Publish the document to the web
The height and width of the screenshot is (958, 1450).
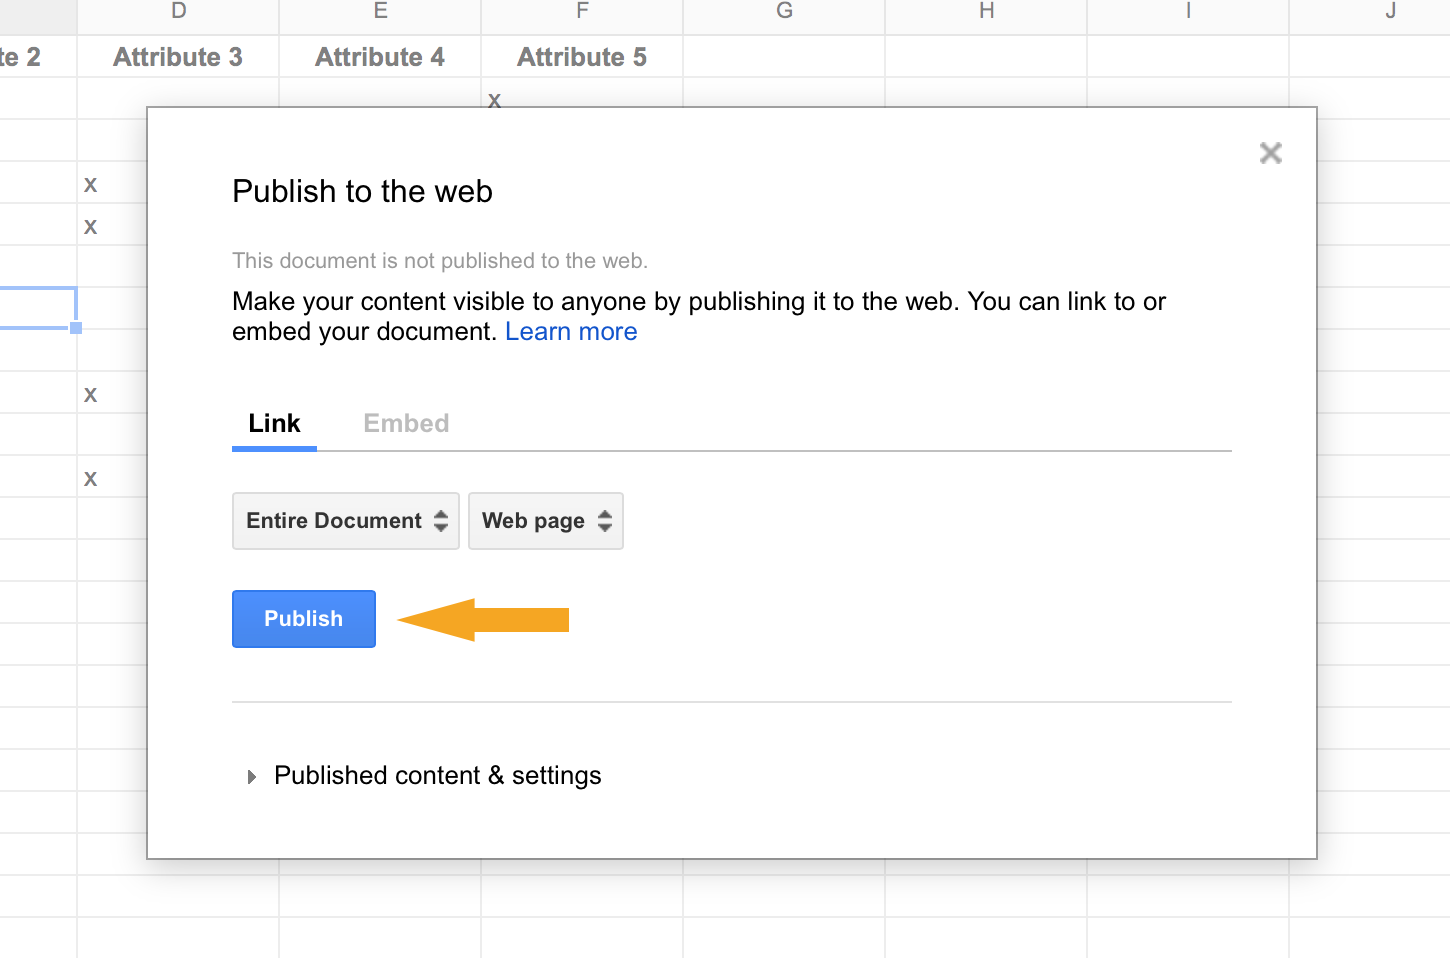(x=303, y=618)
